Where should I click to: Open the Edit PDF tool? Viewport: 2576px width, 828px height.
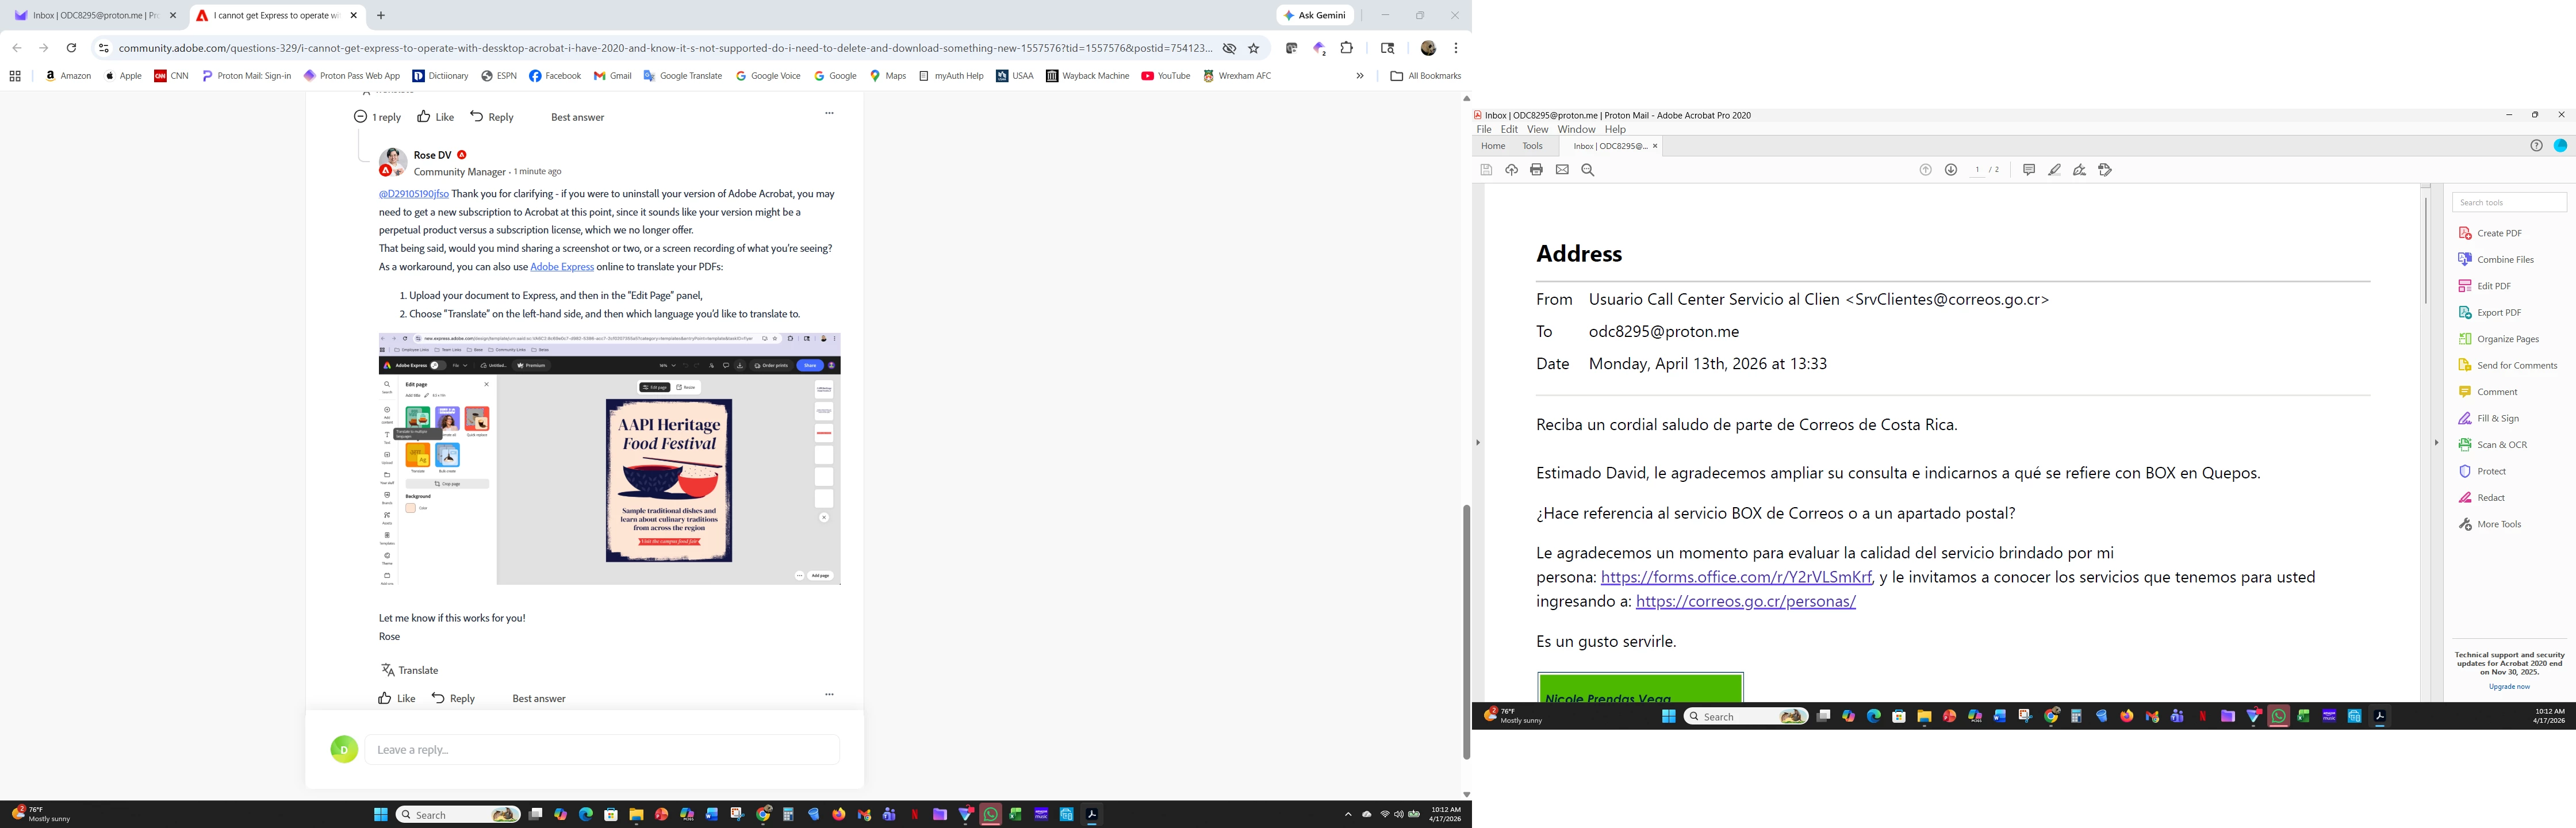[2493, 286]
